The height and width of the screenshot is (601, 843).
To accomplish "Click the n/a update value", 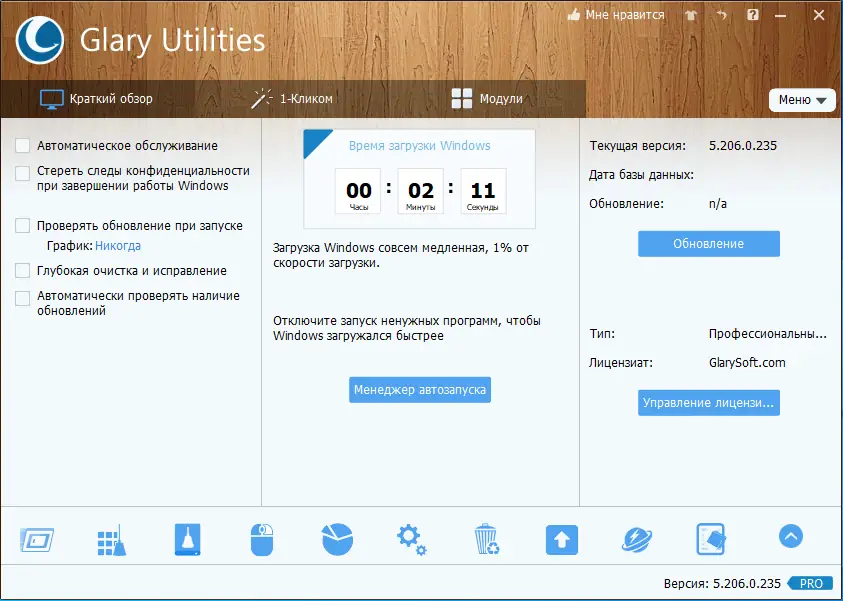I will pos(718,204).
